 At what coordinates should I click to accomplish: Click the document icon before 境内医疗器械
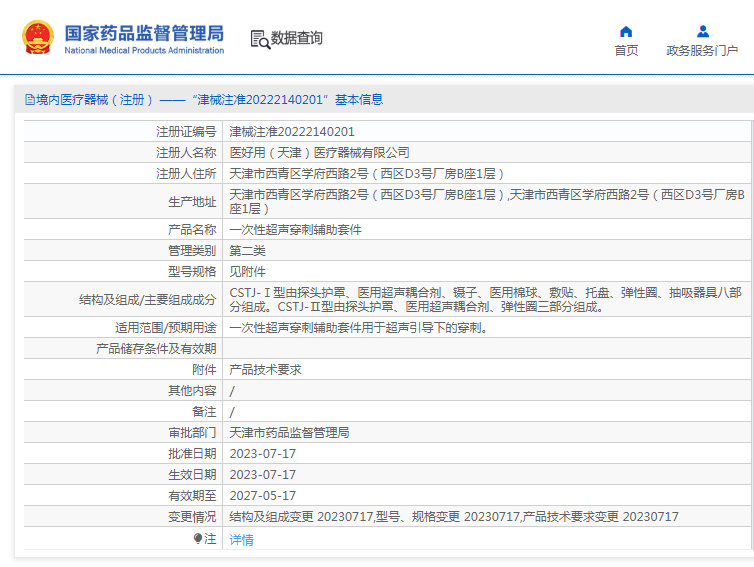click(x=30, y=100)
